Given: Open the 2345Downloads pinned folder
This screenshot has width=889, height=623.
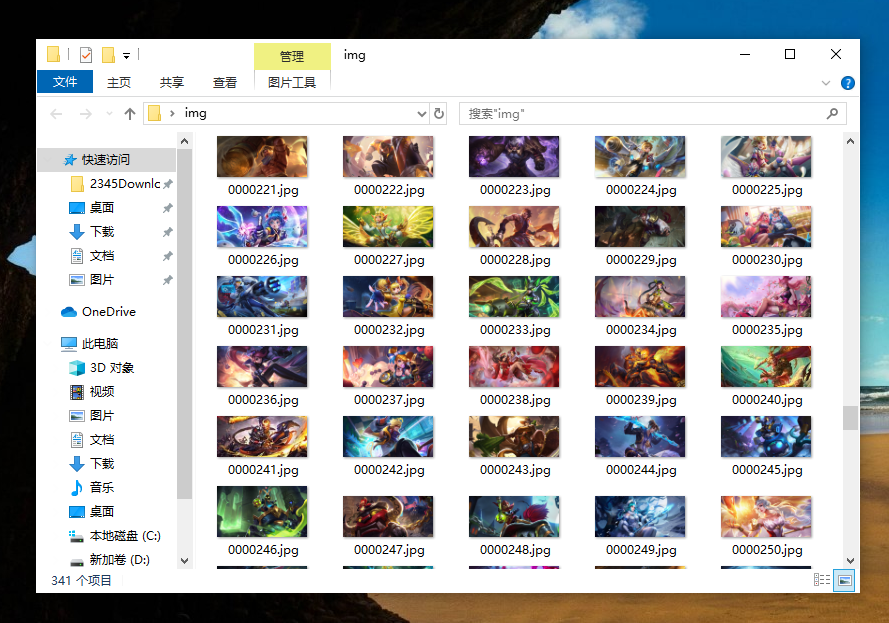Looking at the screenshot, I should click(125, 184).
